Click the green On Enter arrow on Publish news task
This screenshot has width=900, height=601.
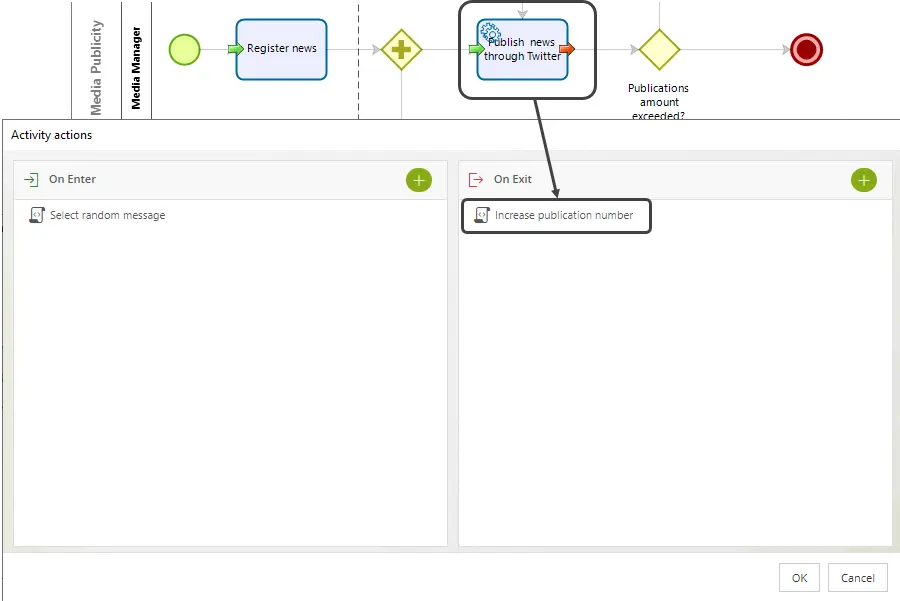476,49
